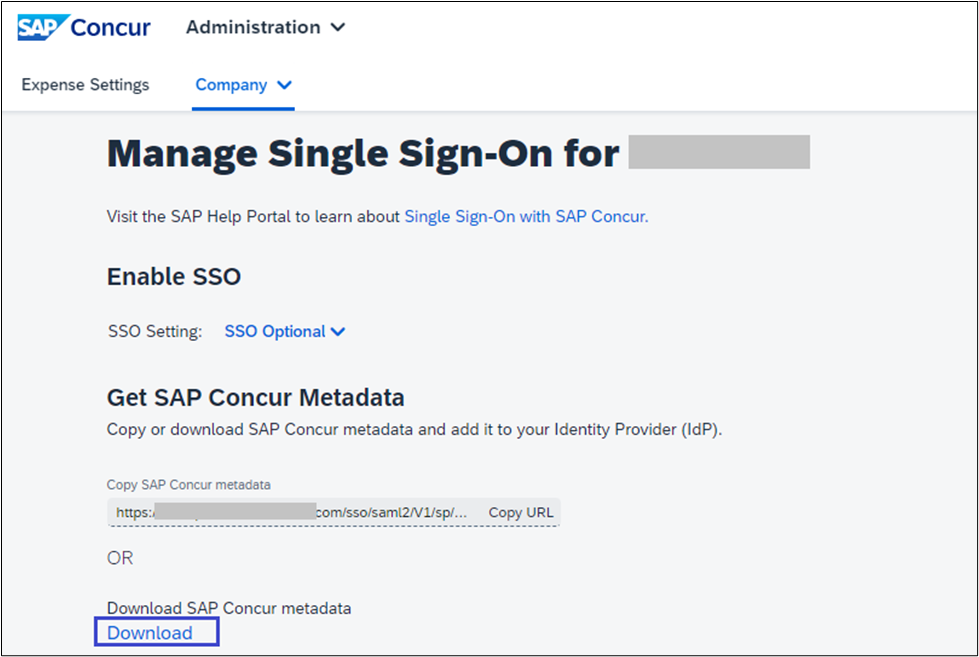Click the Get SAP Concur Metadata heading
The width and height of the screenshot is (979, 657).
pyautogui.click(x=255, y=397)
